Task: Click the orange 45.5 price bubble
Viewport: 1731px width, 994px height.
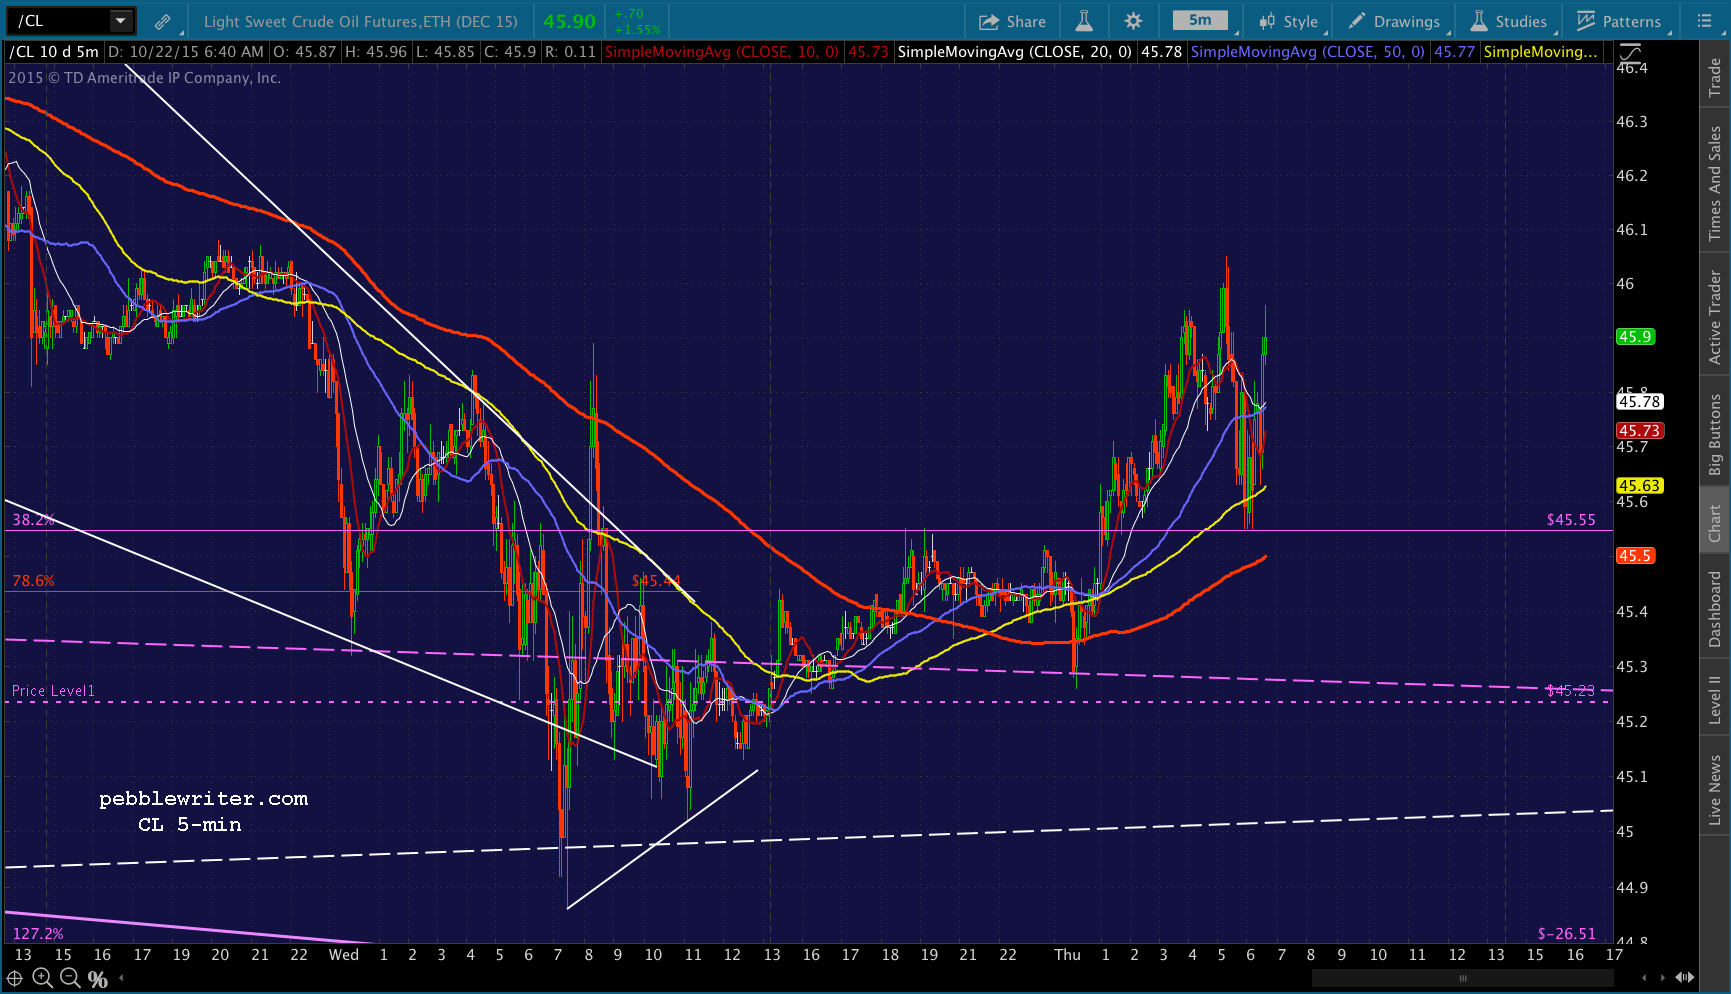Action: (x=1635, y=556)
